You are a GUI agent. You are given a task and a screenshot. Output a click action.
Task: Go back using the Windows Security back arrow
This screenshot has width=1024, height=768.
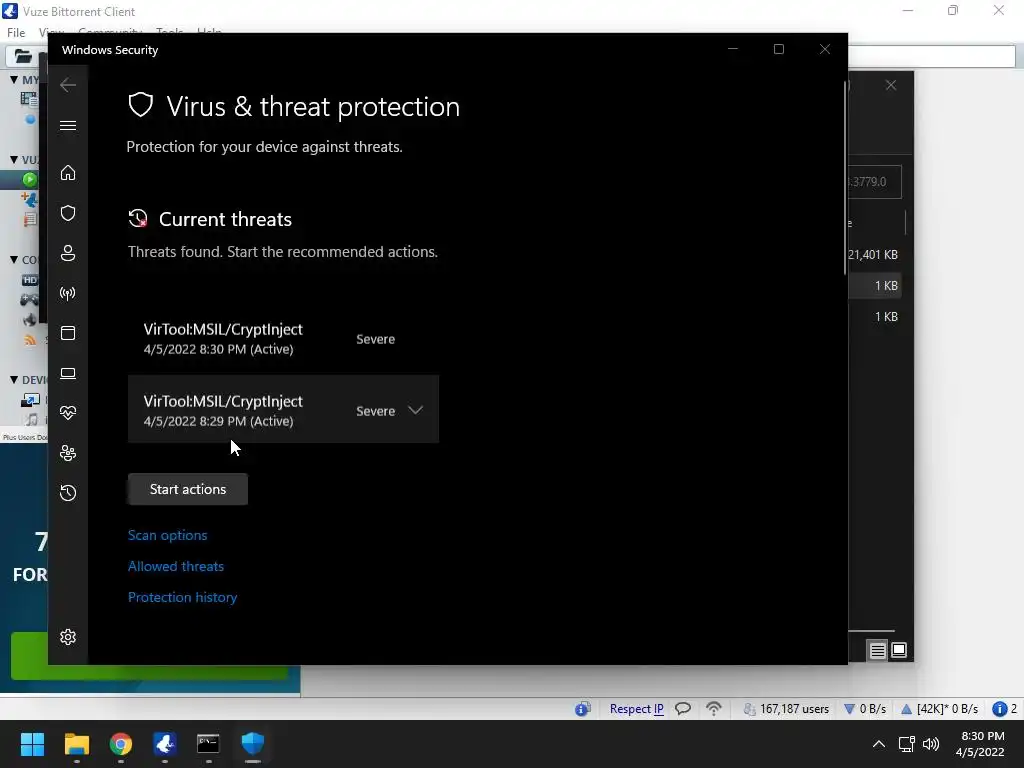68,85
